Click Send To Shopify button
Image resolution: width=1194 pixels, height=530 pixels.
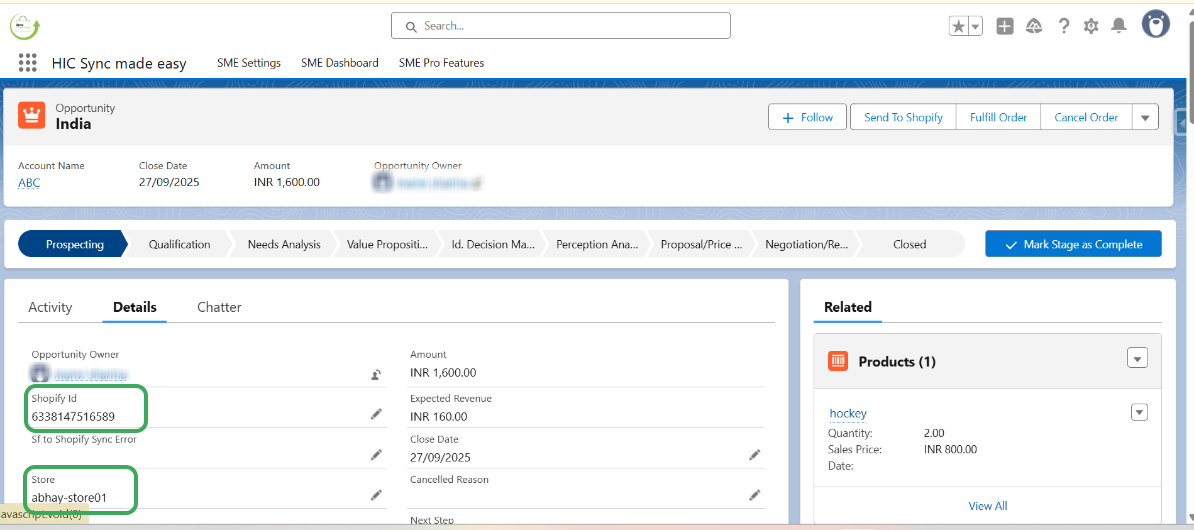[903, 117]
